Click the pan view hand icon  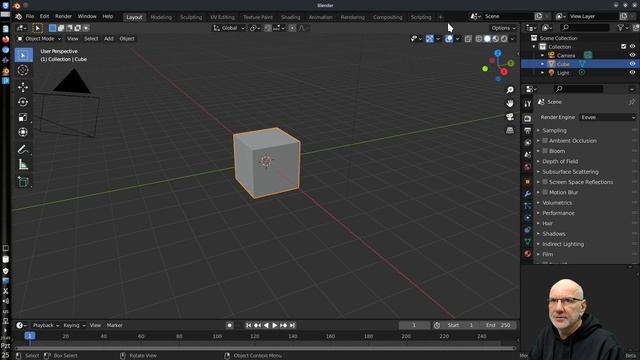point(510,103)
